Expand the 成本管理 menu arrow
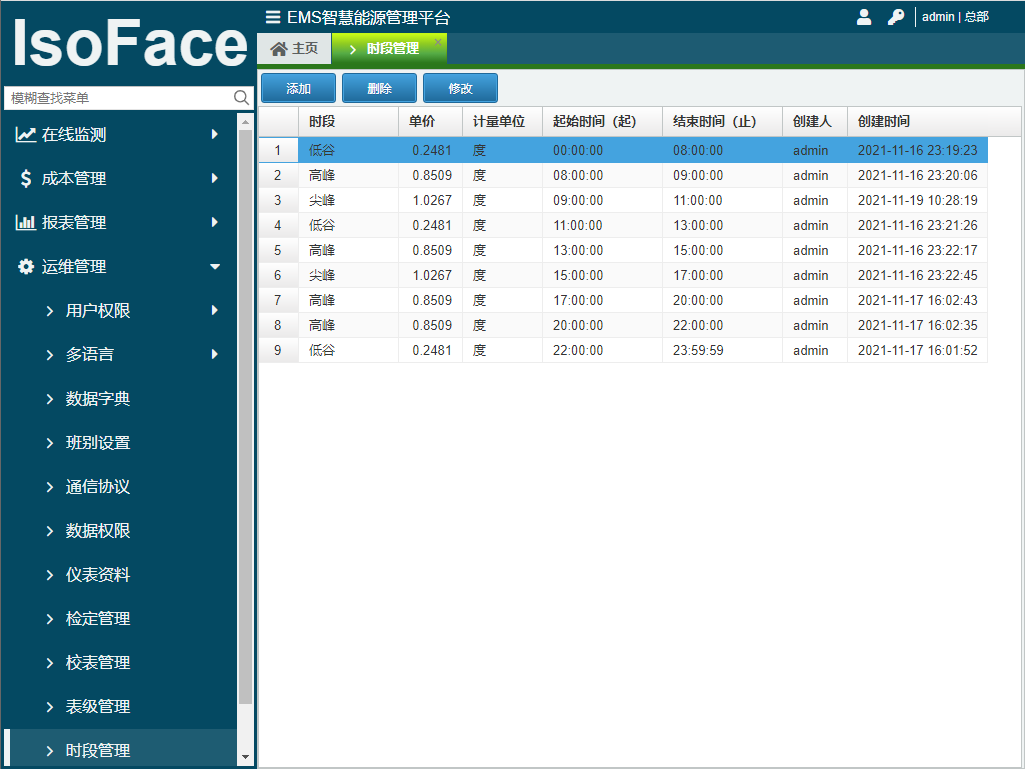 pyautogui.click(x=214, y=178)
